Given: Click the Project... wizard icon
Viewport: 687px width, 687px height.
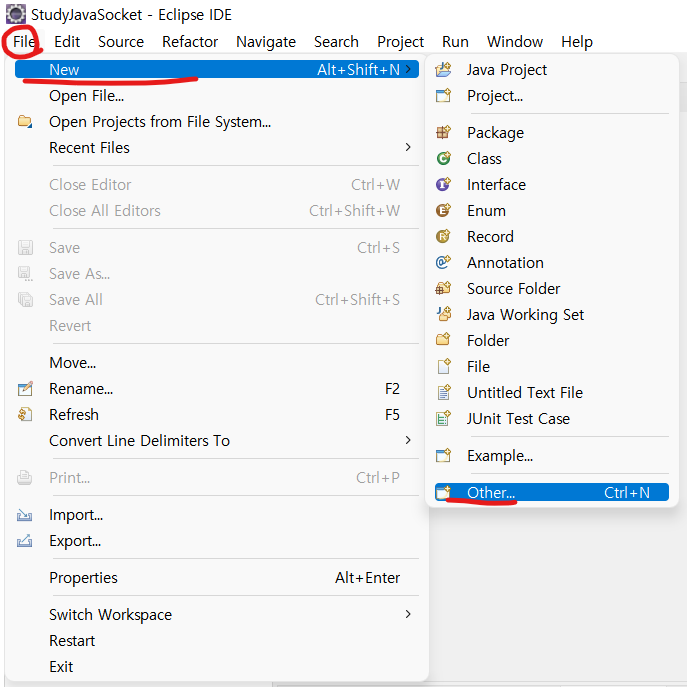Looking at the screenshot, I should pos(443,96).
